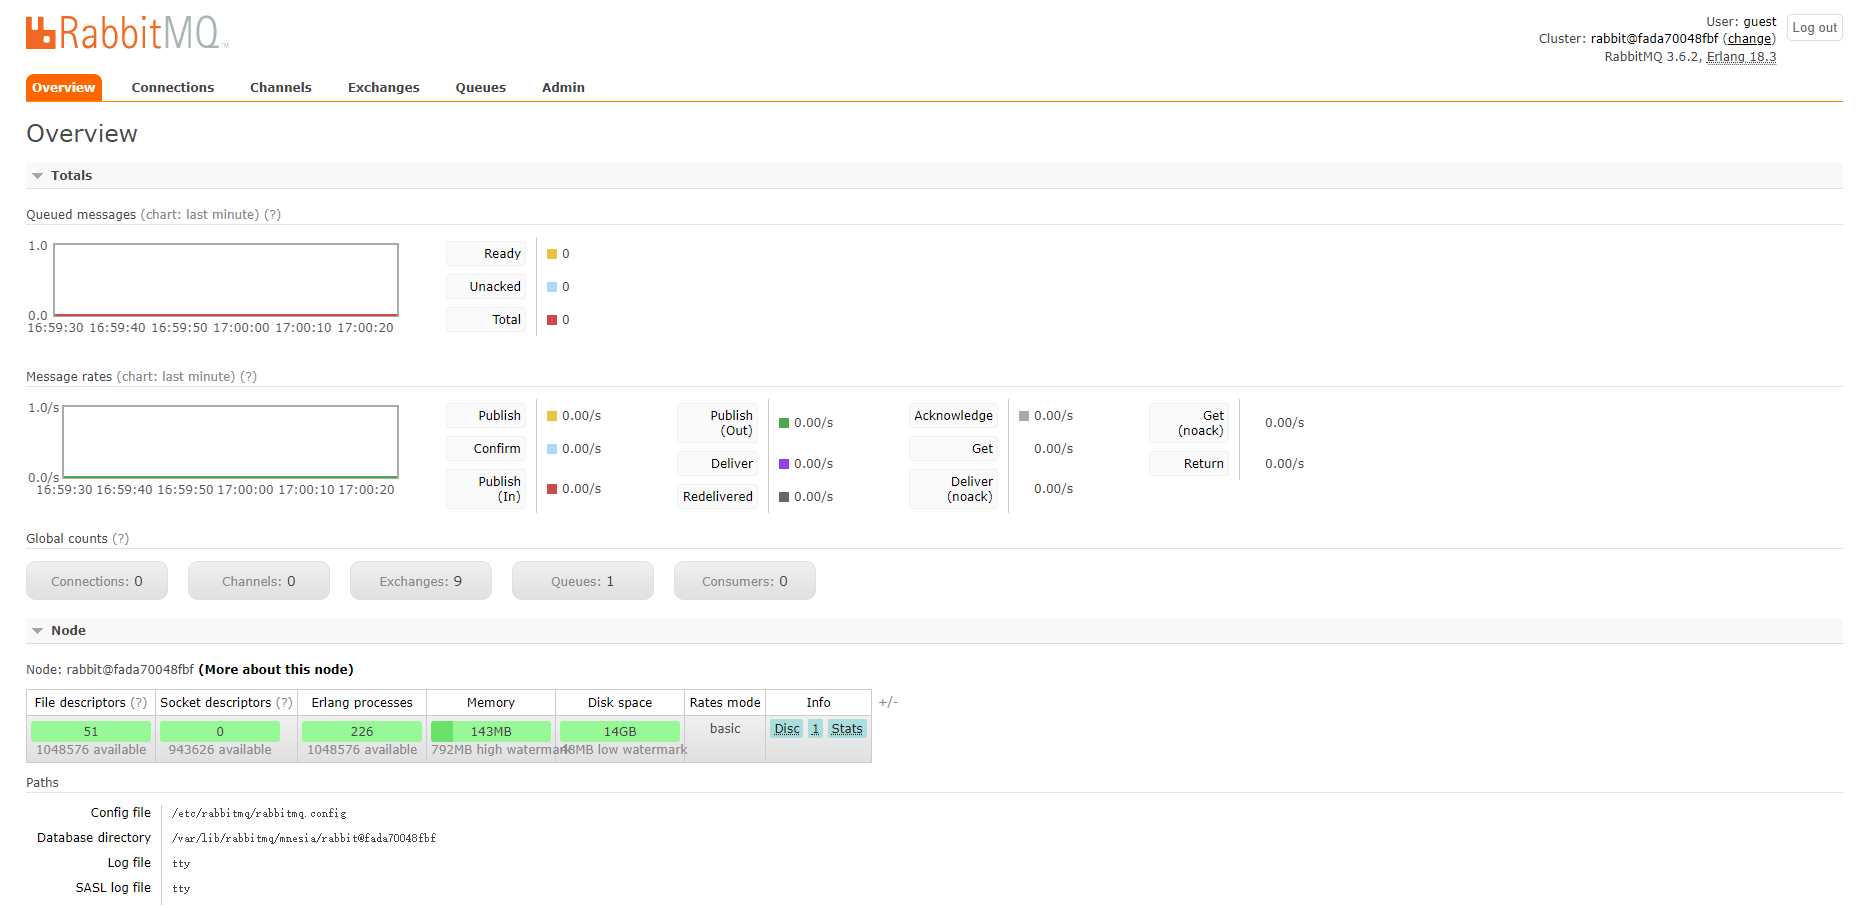Open File descriptors help
This screenshot has width=1863, height=908.
pyautogui.click(x=139, y=703)
